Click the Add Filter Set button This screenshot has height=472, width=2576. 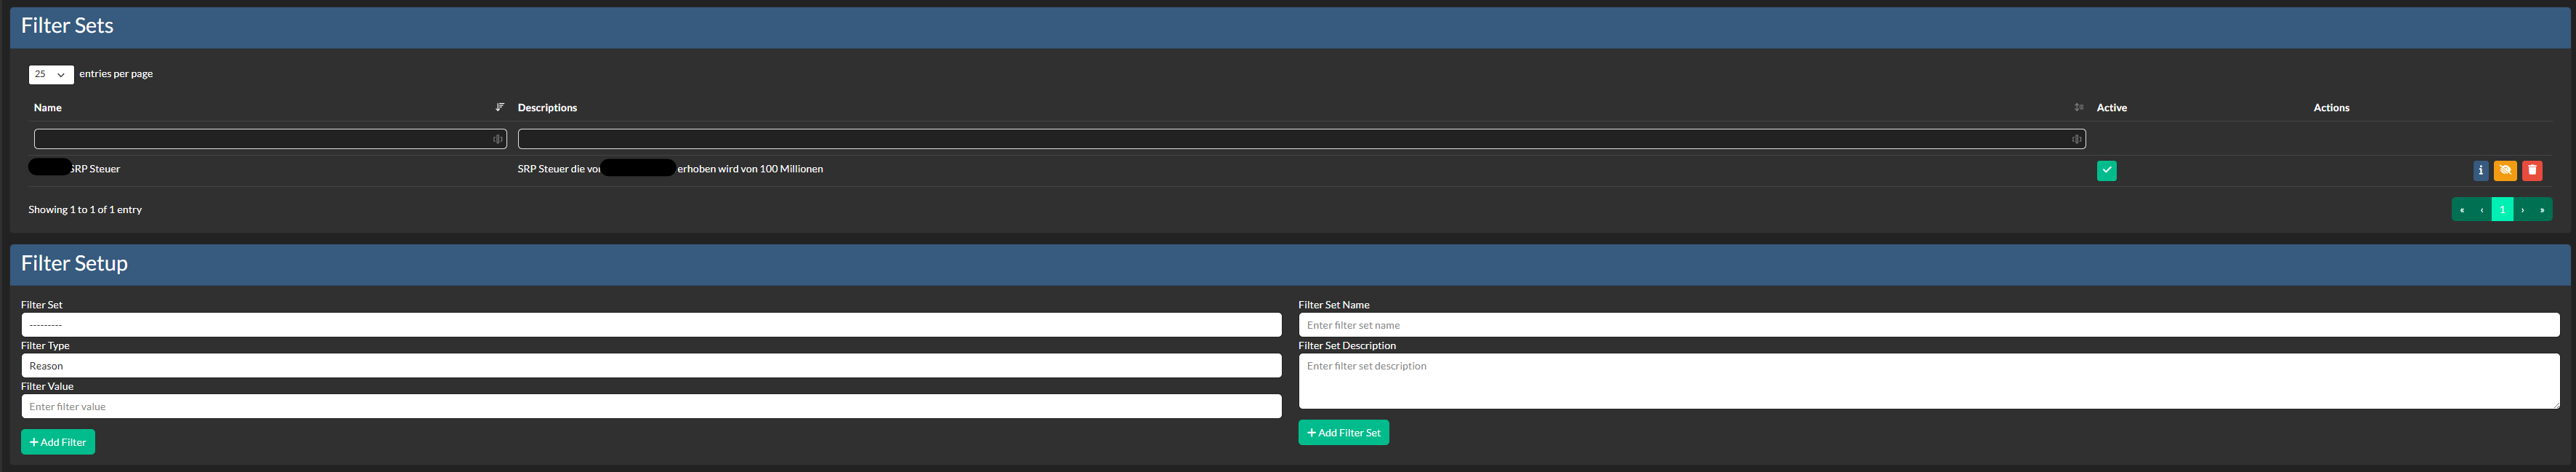click(x=1343, y=433)
